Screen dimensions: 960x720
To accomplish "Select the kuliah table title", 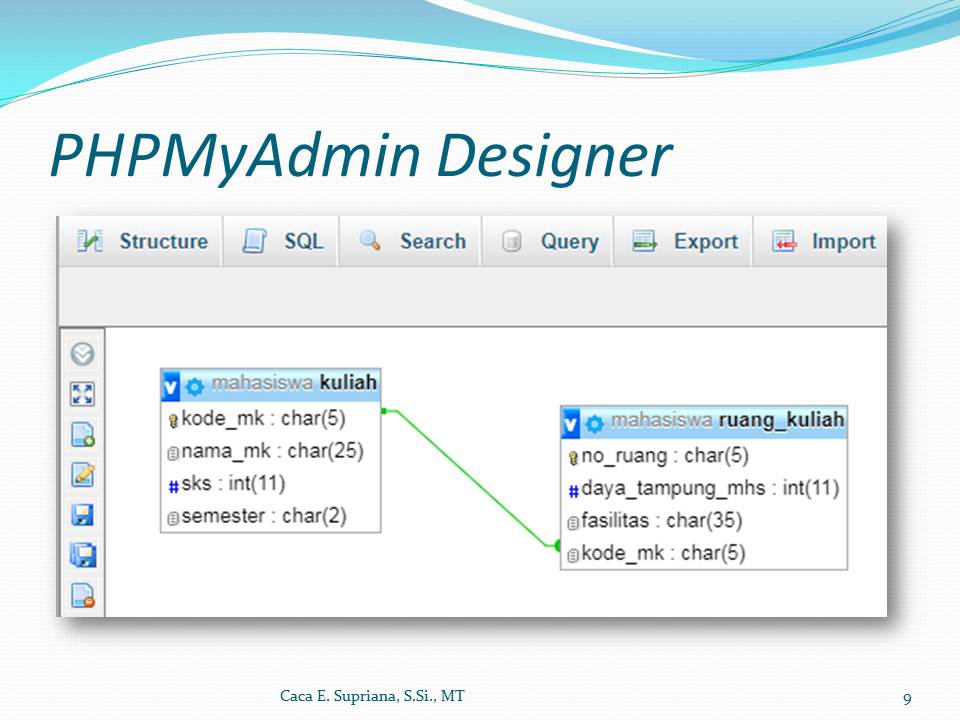I will [x=348, y=383].
